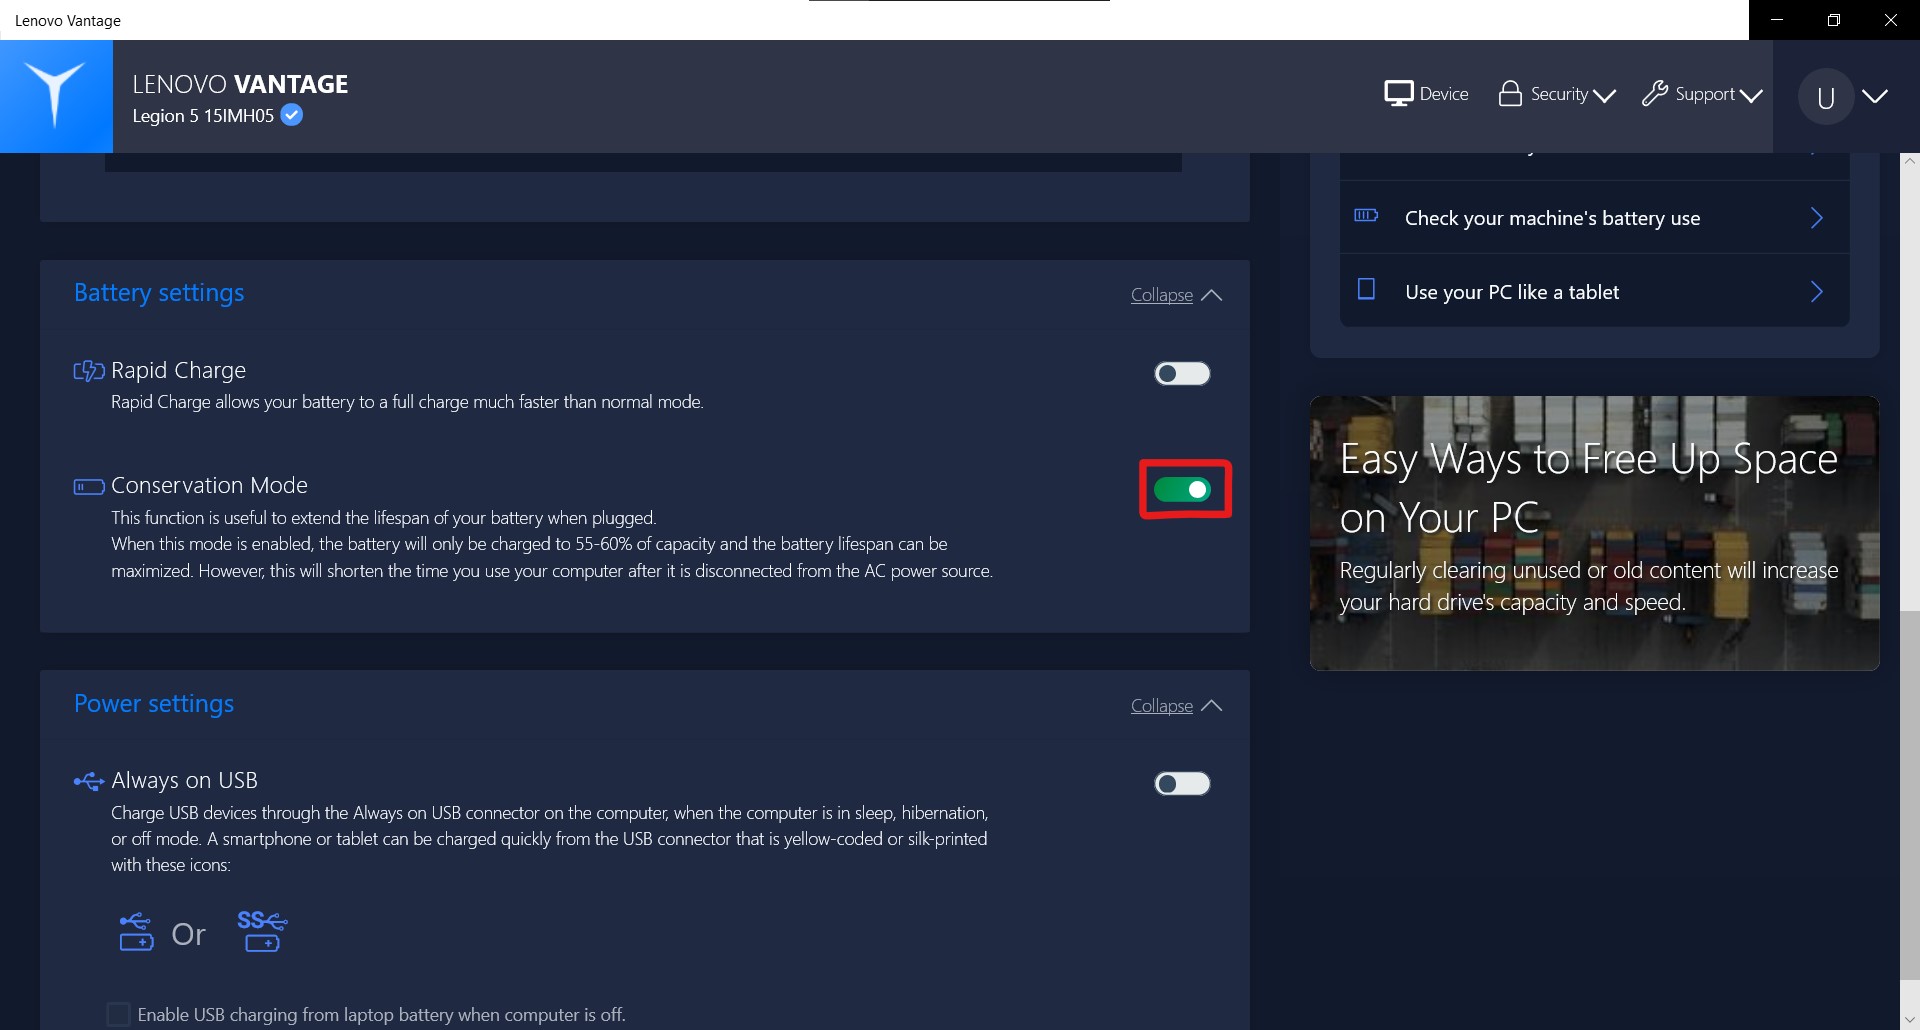
Task: Click the tablet icon beside Use your PC like a tablet
Action: click(1366, 290)
